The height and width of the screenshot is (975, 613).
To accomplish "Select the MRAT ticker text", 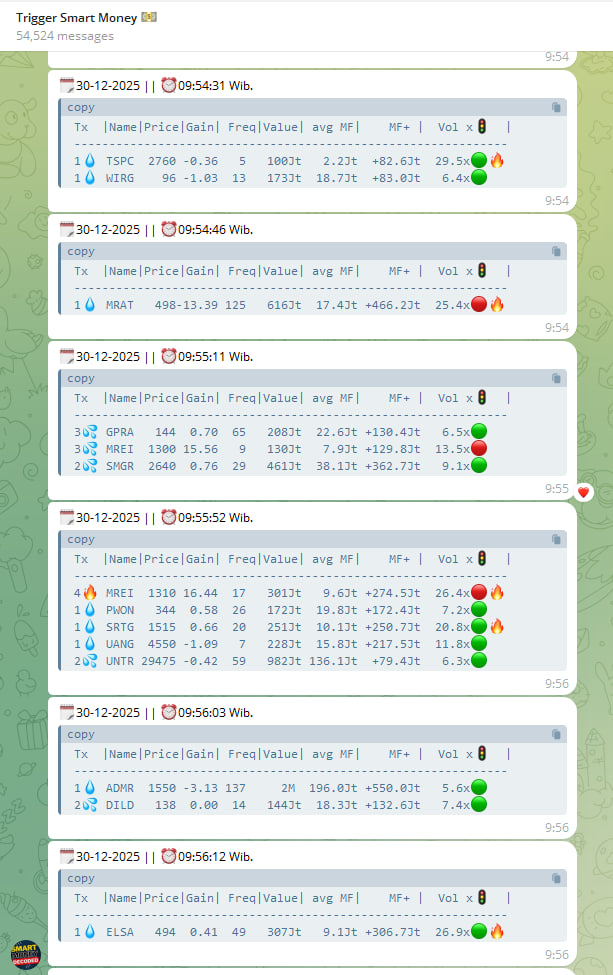I will click(x=120, y=305).
